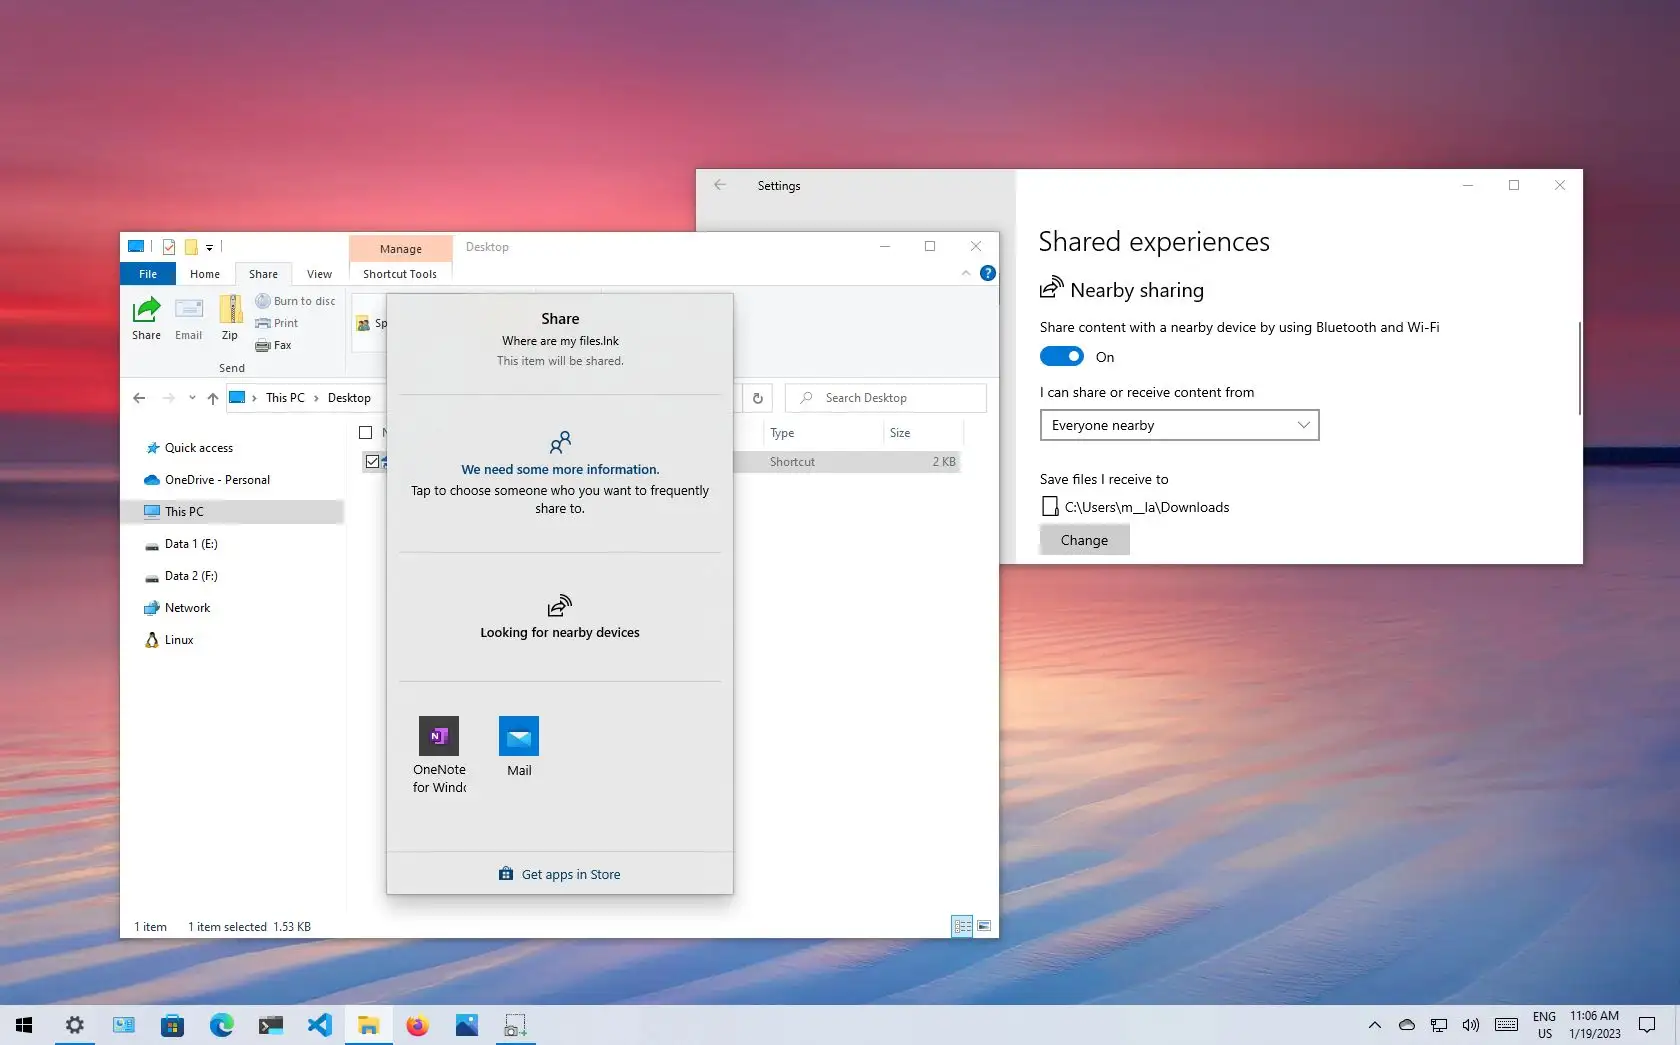The image size is (1680, 1045).
Task: Switch to the View ribbon tab
Action: coord(319,273)
